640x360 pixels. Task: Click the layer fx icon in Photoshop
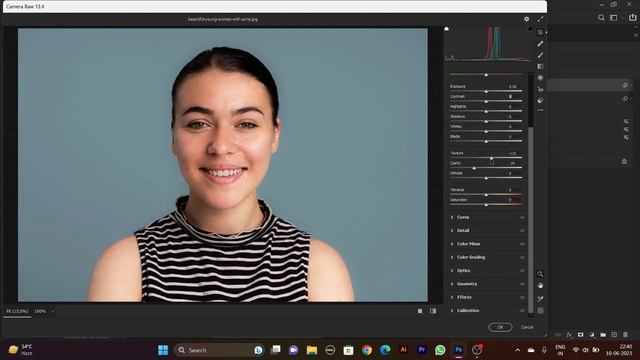point(569,335)
